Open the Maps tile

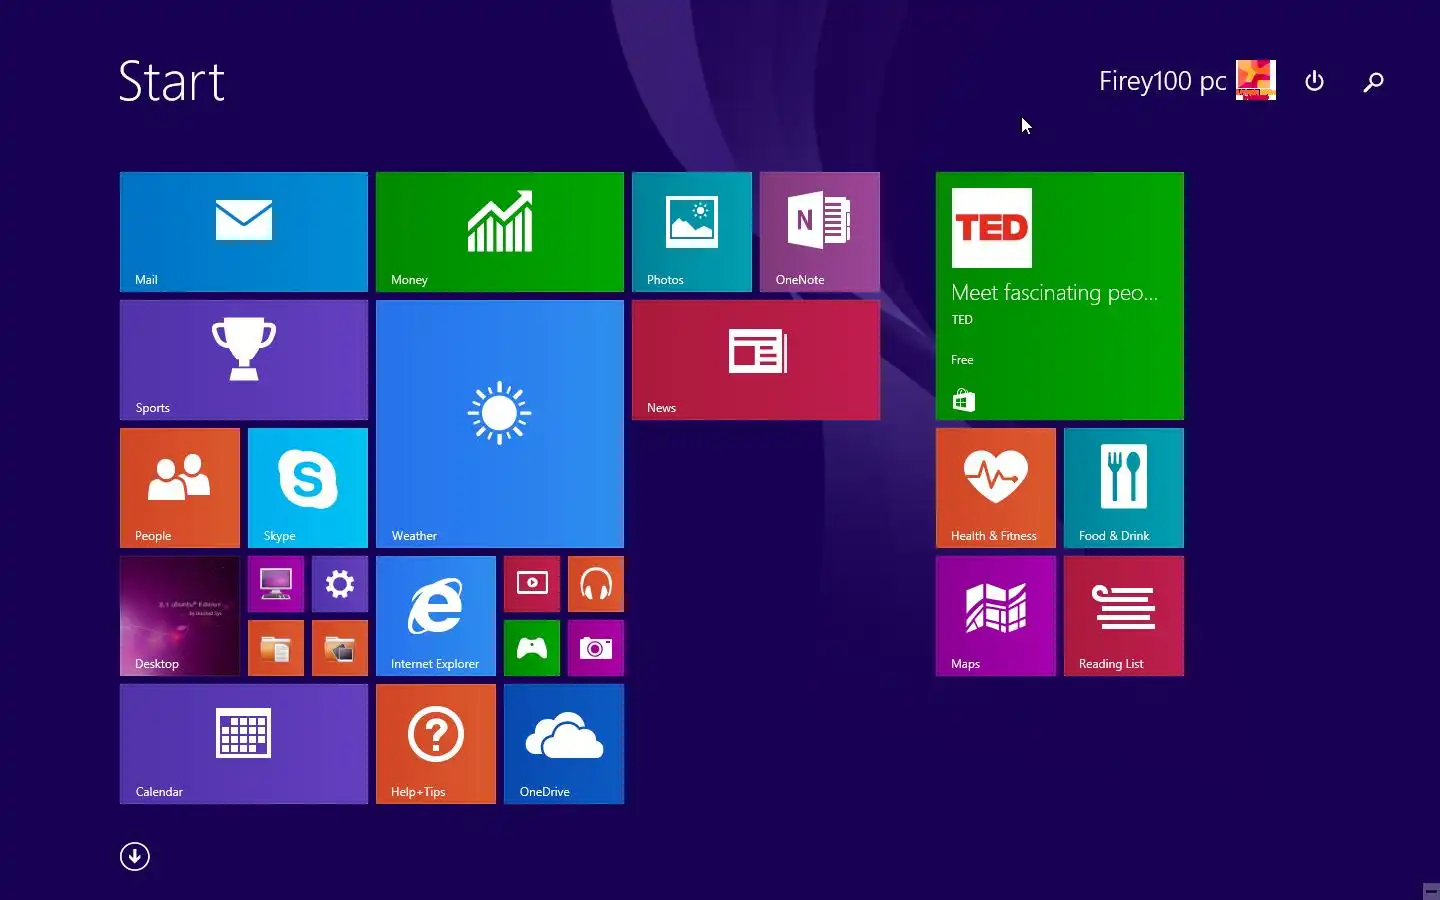tap(996, 616)
